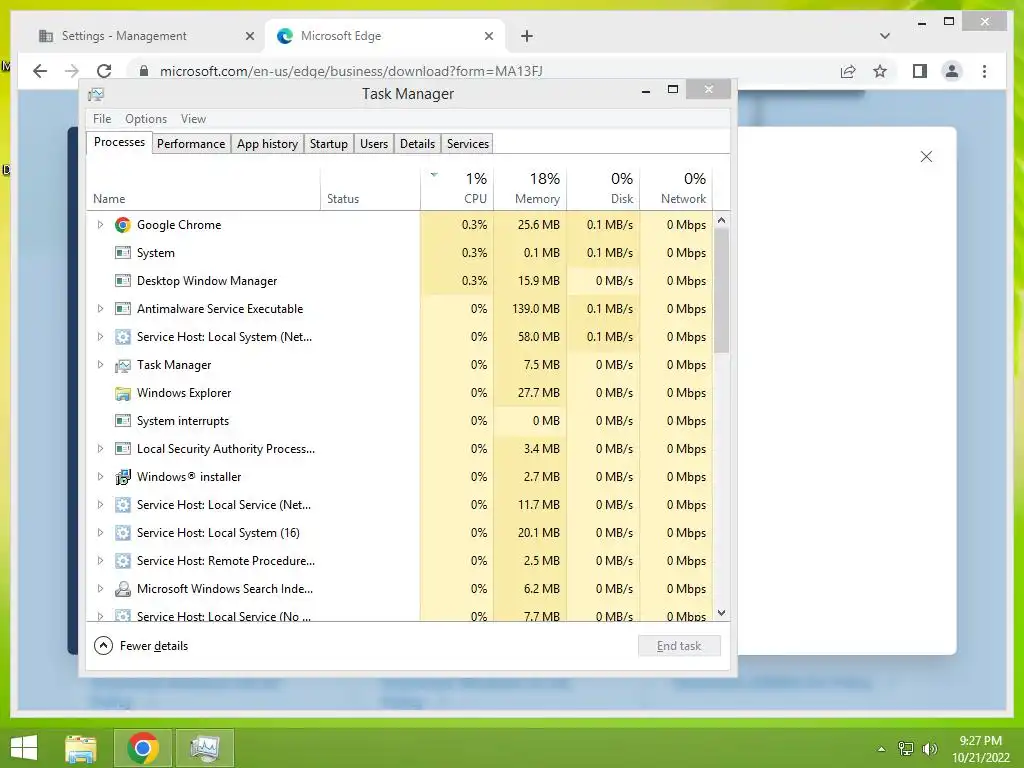This screenshot has height=768, width=1024.
Task: Open Chrome three-dot menu
Action: [x=984, y=71]
